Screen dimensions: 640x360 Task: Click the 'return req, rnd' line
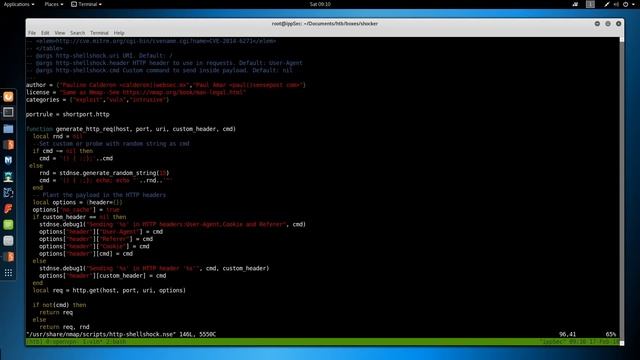pos(64,327)
